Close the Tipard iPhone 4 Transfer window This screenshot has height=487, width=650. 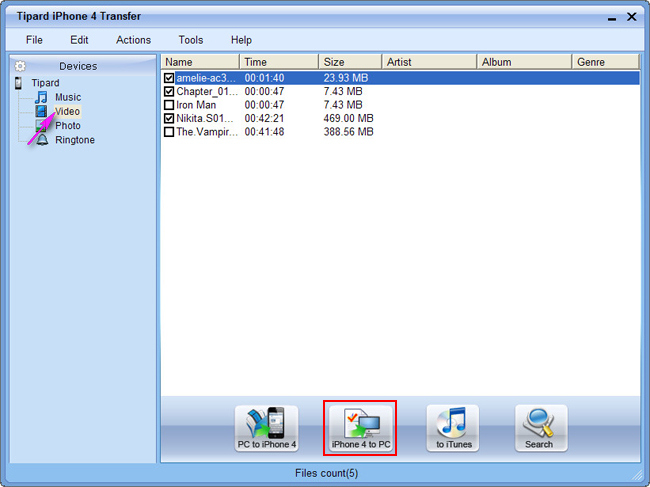[x=632, y=17]
